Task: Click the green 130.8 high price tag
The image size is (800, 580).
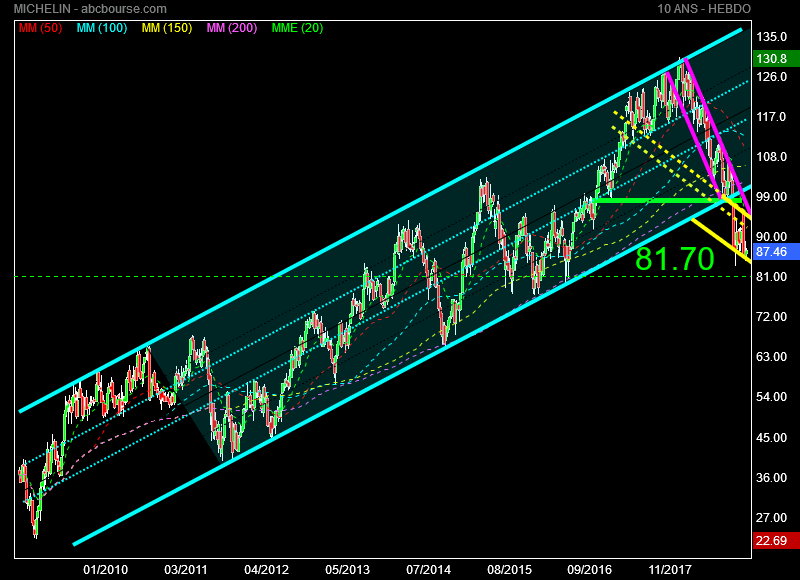Action: pyautogui.click(x=776, y=59)
